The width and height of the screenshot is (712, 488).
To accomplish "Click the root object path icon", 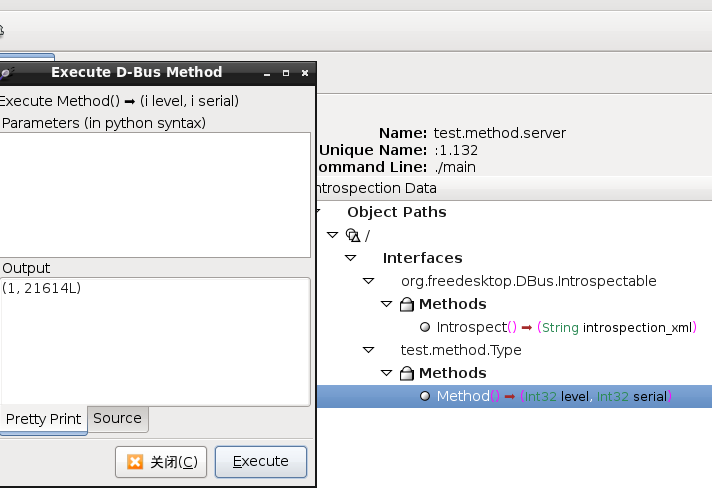I will click(x=353, y=235).
